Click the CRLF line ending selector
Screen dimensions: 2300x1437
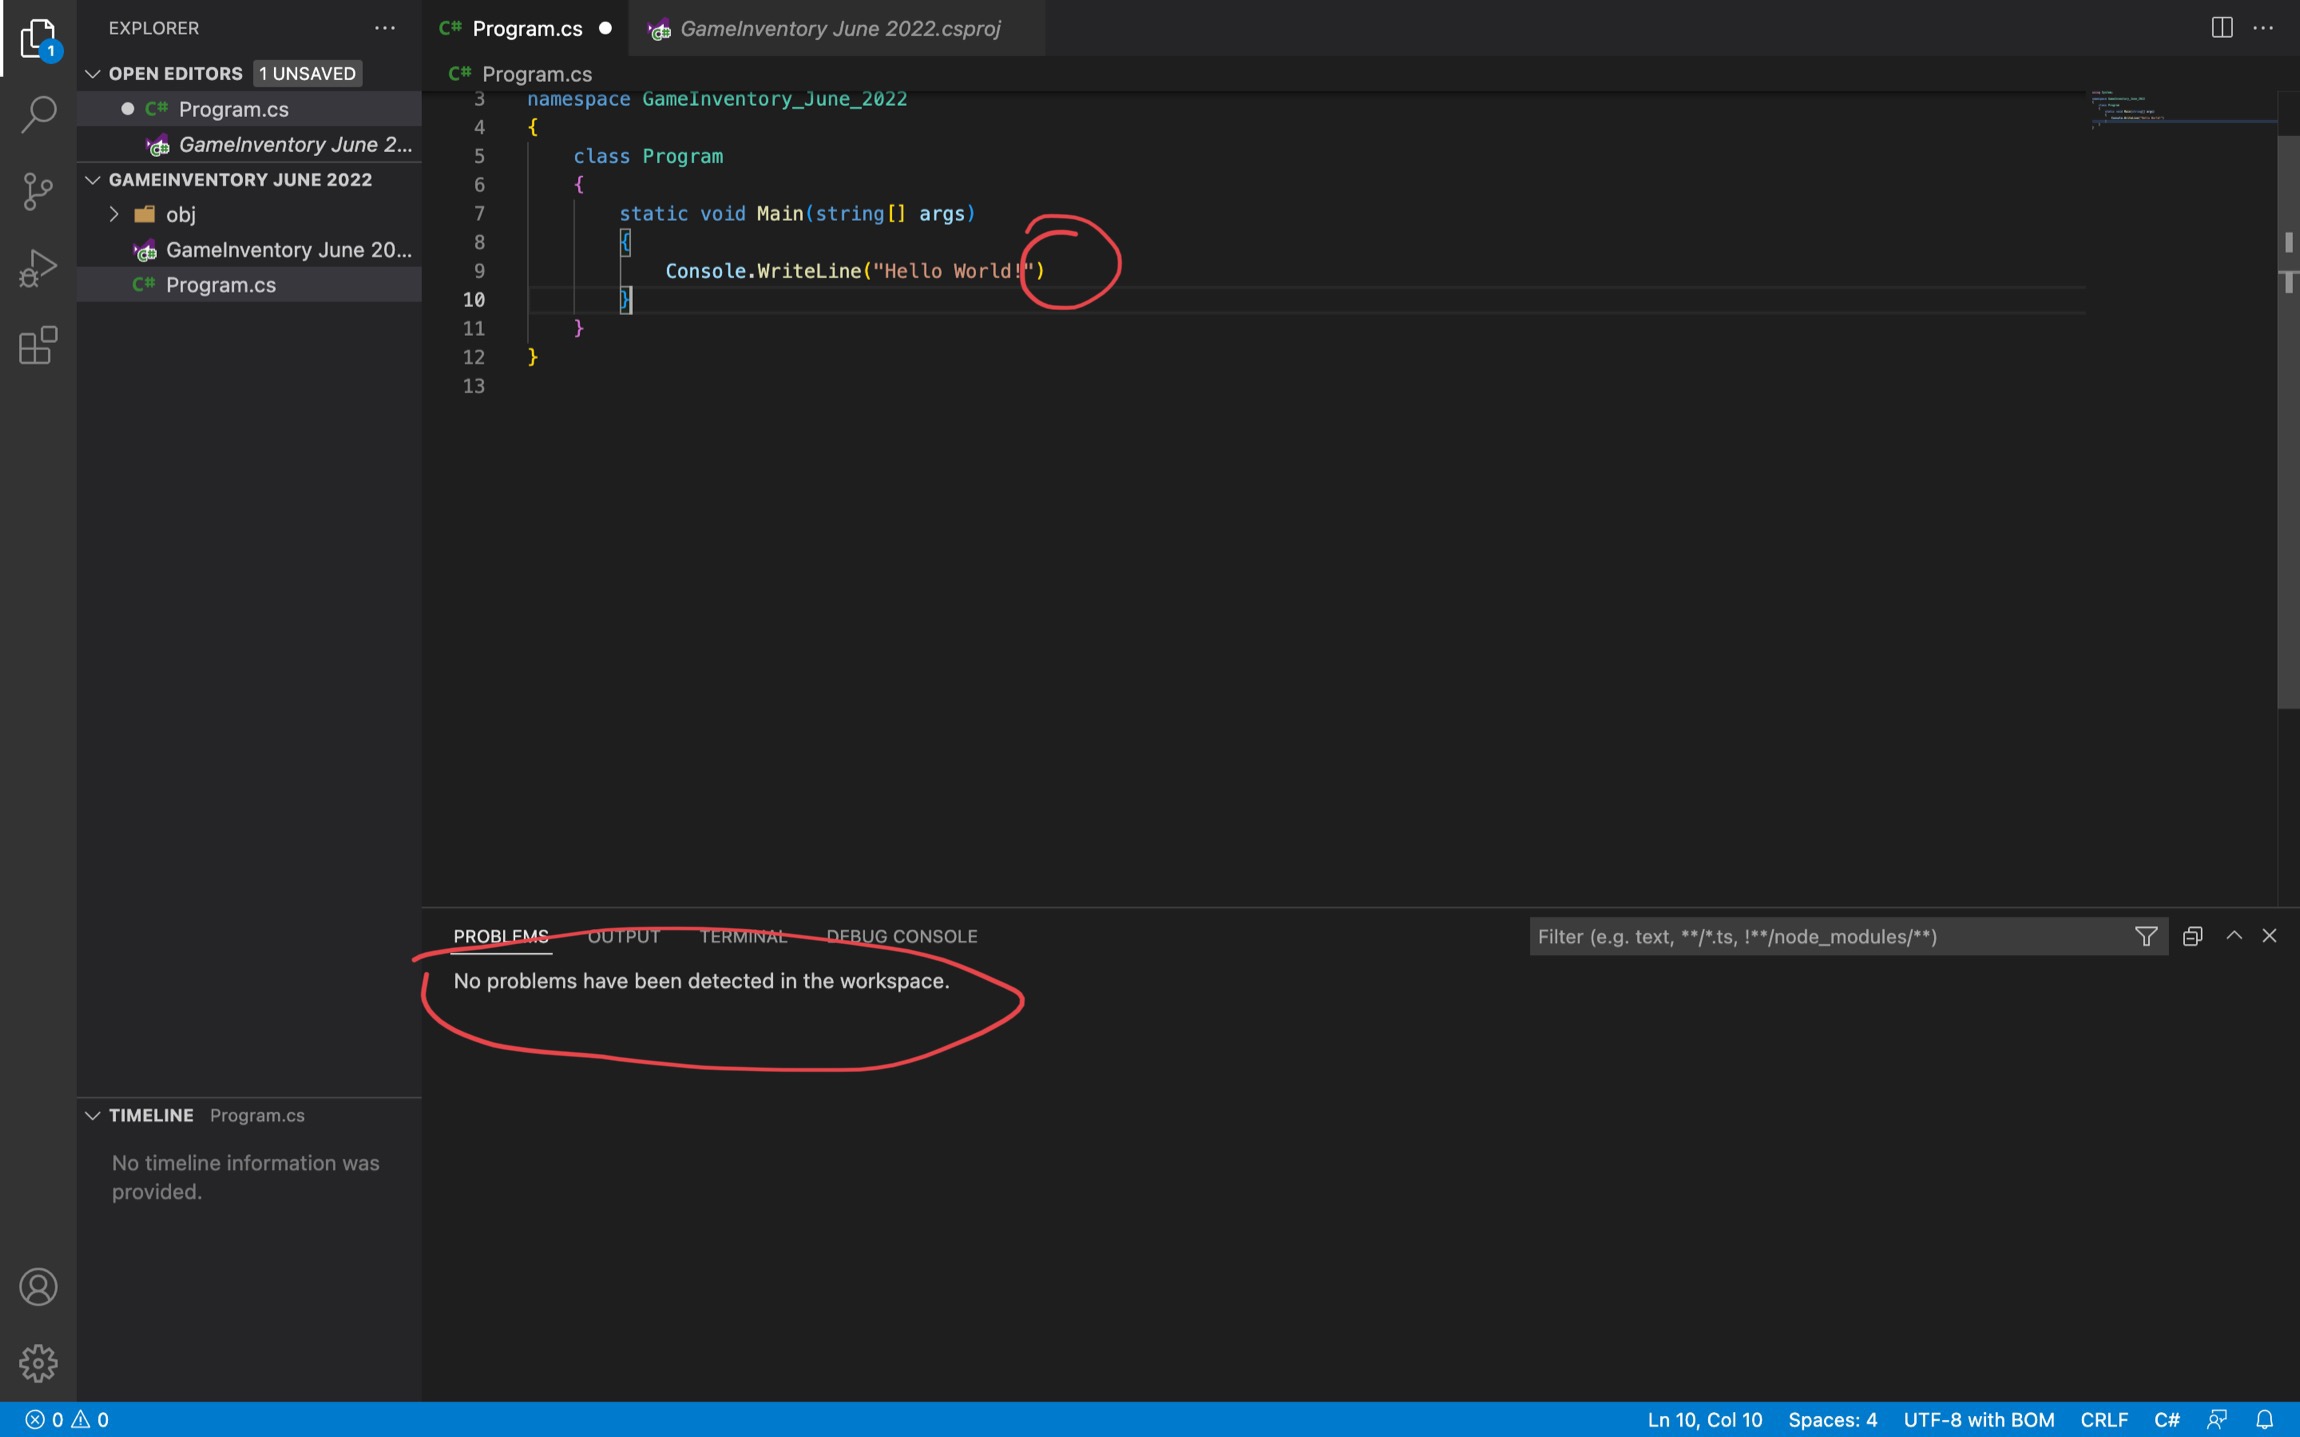tap(2103, 1419)
